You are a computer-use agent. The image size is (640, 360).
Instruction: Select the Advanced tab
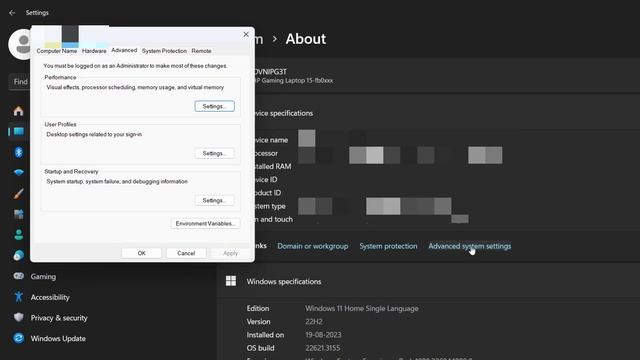(x=124, y=50)
